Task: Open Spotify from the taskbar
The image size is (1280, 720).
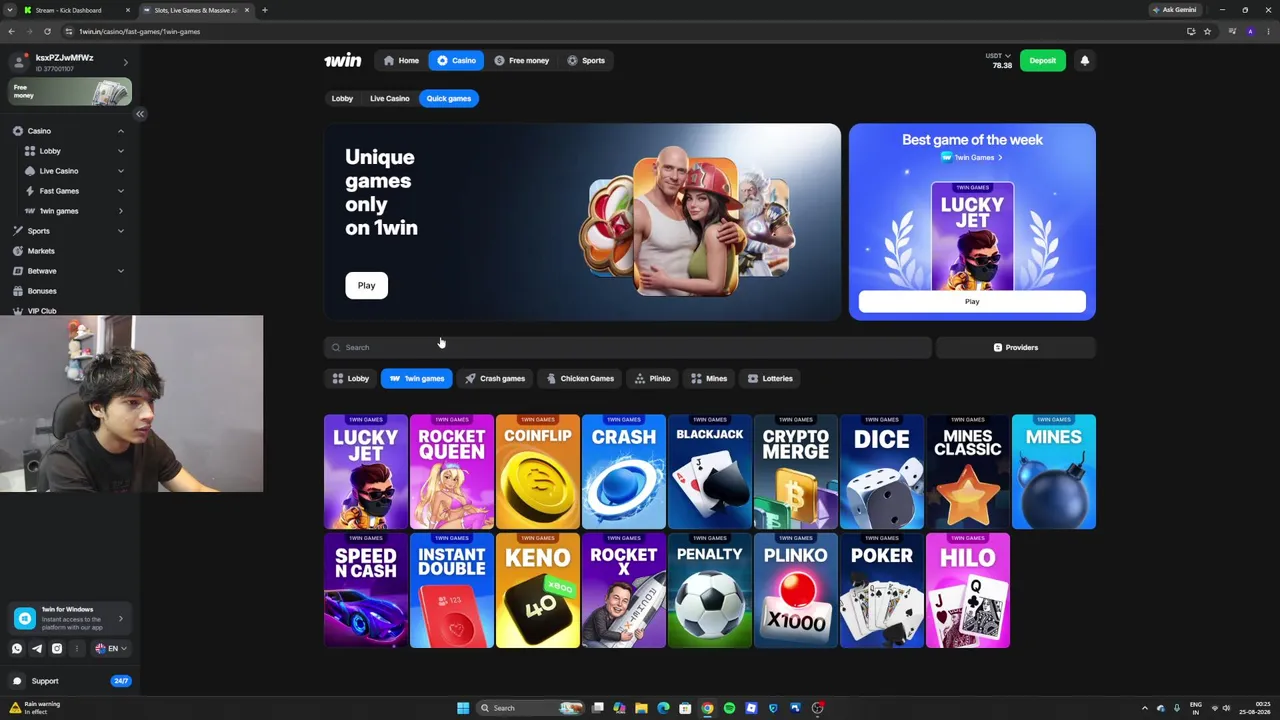Action: tap(729, 708)
